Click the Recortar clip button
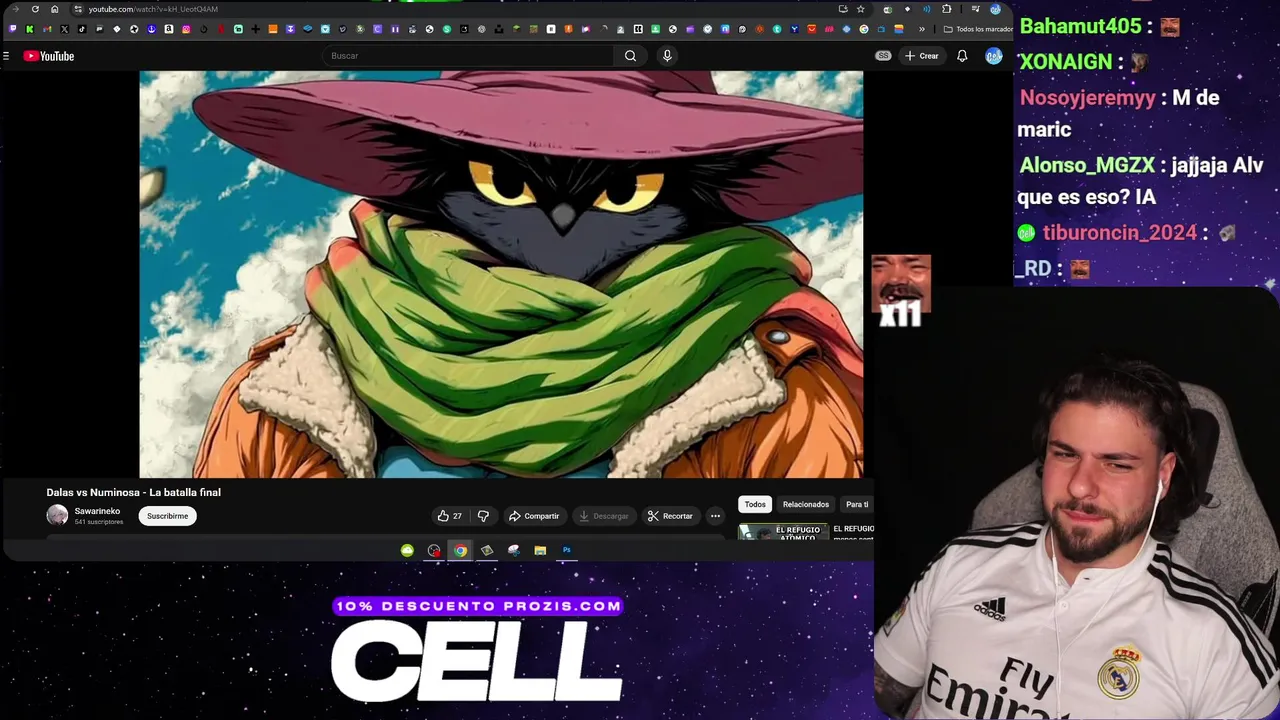This screenshot has width=1280, height=720. [x=670, y=516]
